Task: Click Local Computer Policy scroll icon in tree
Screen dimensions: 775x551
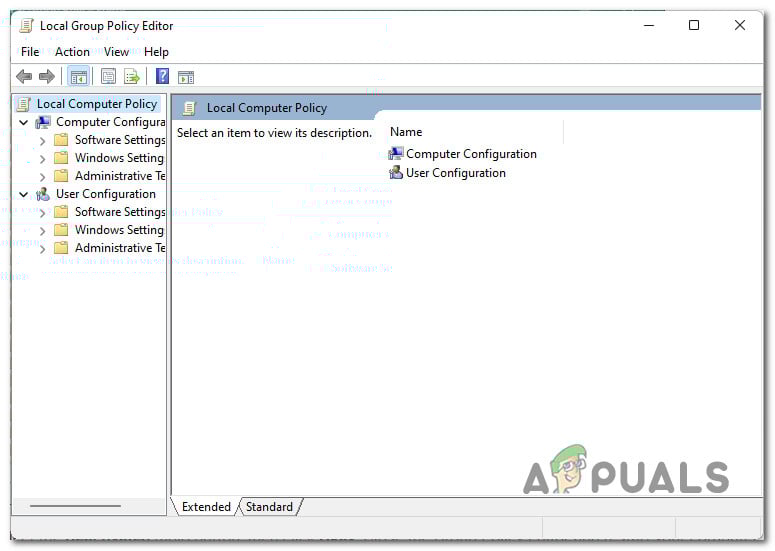Action: tap(24, 104)
